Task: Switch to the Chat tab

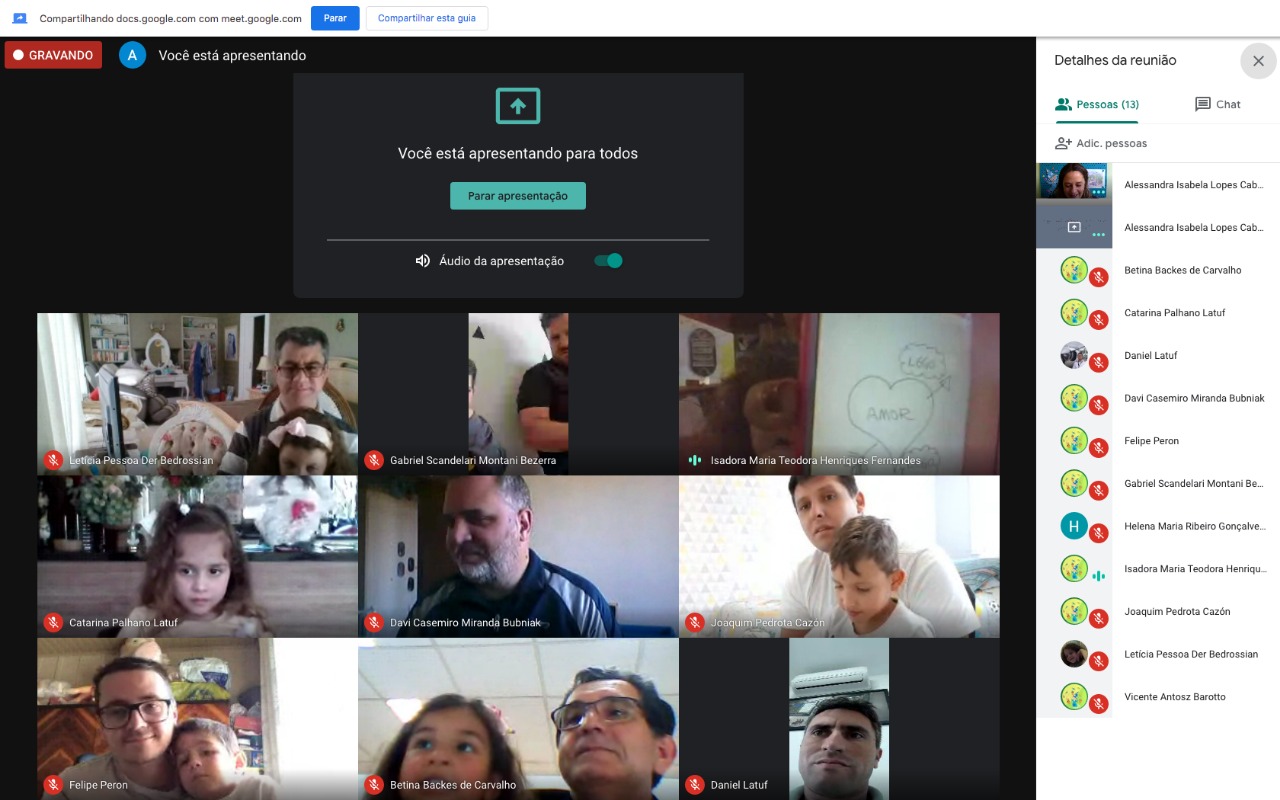Action: click(1217, 104)
